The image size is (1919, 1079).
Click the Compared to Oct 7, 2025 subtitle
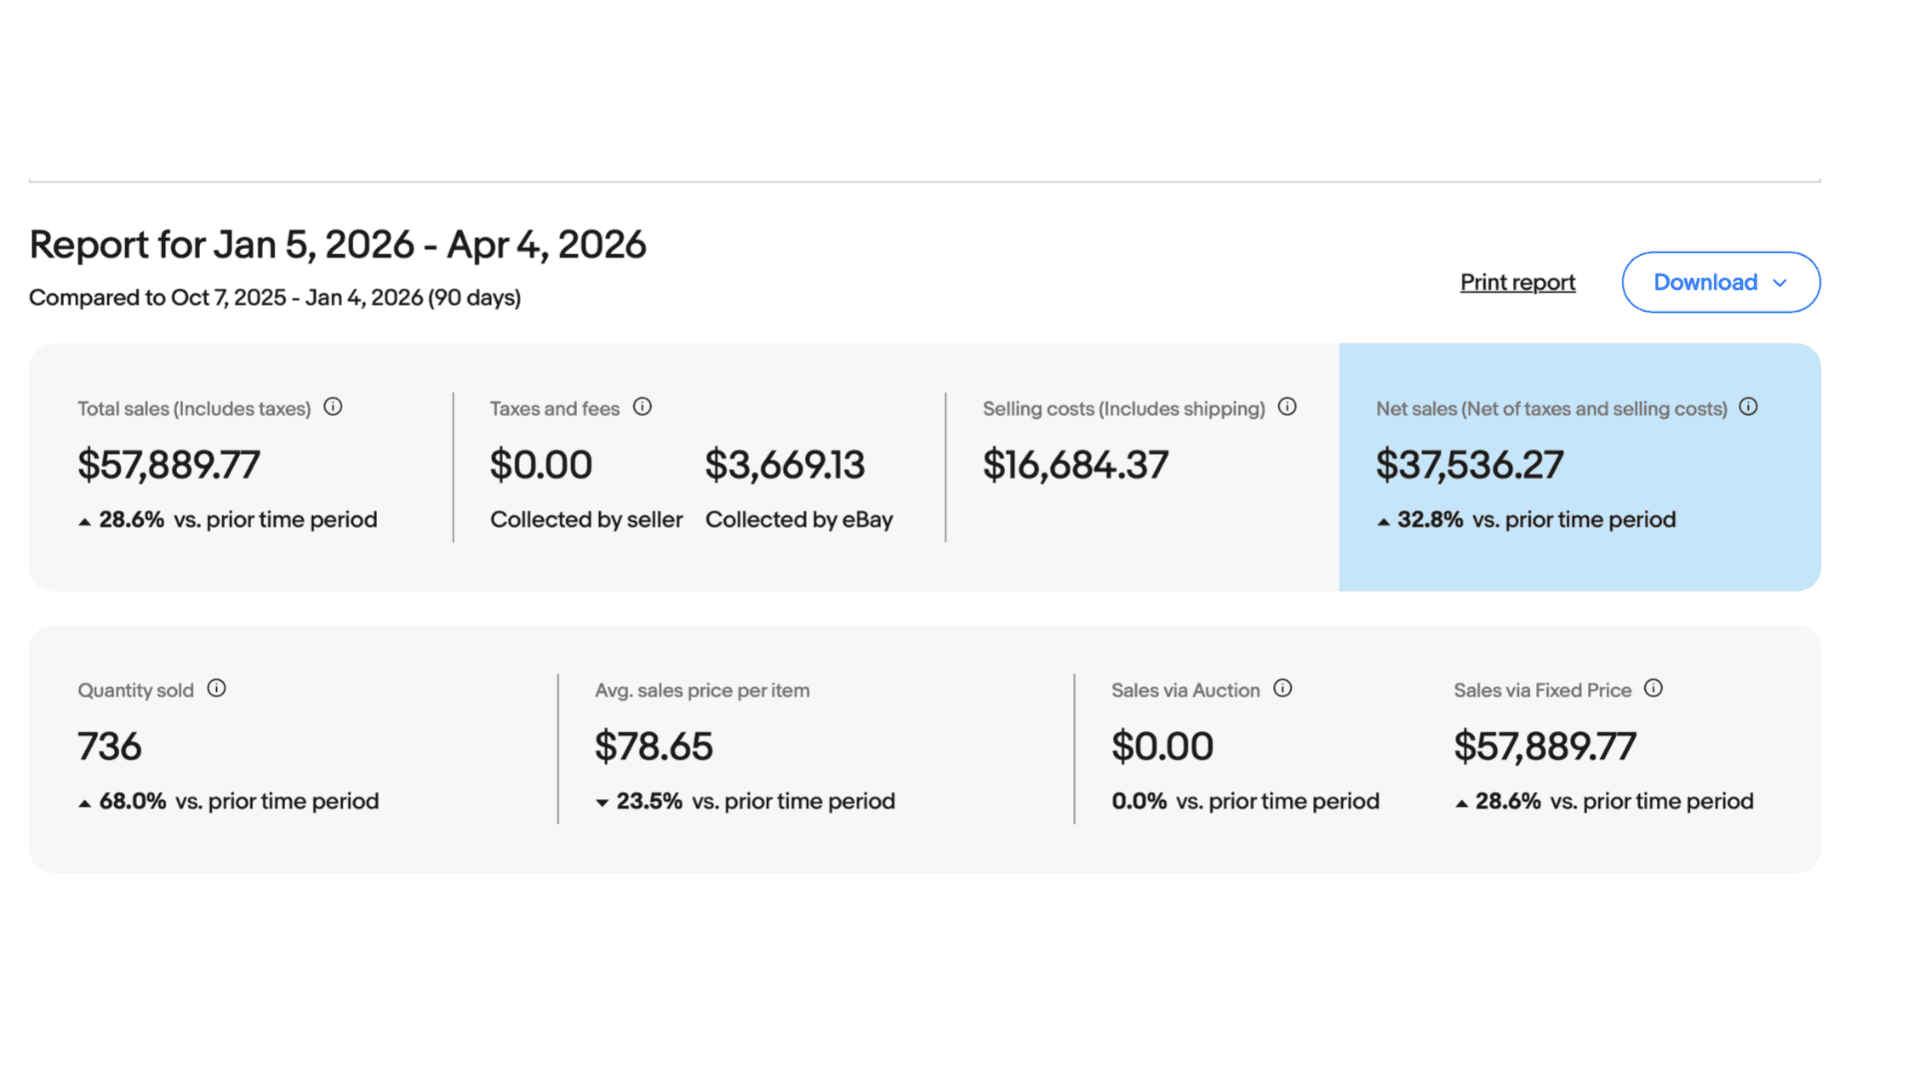pos(275,298)
